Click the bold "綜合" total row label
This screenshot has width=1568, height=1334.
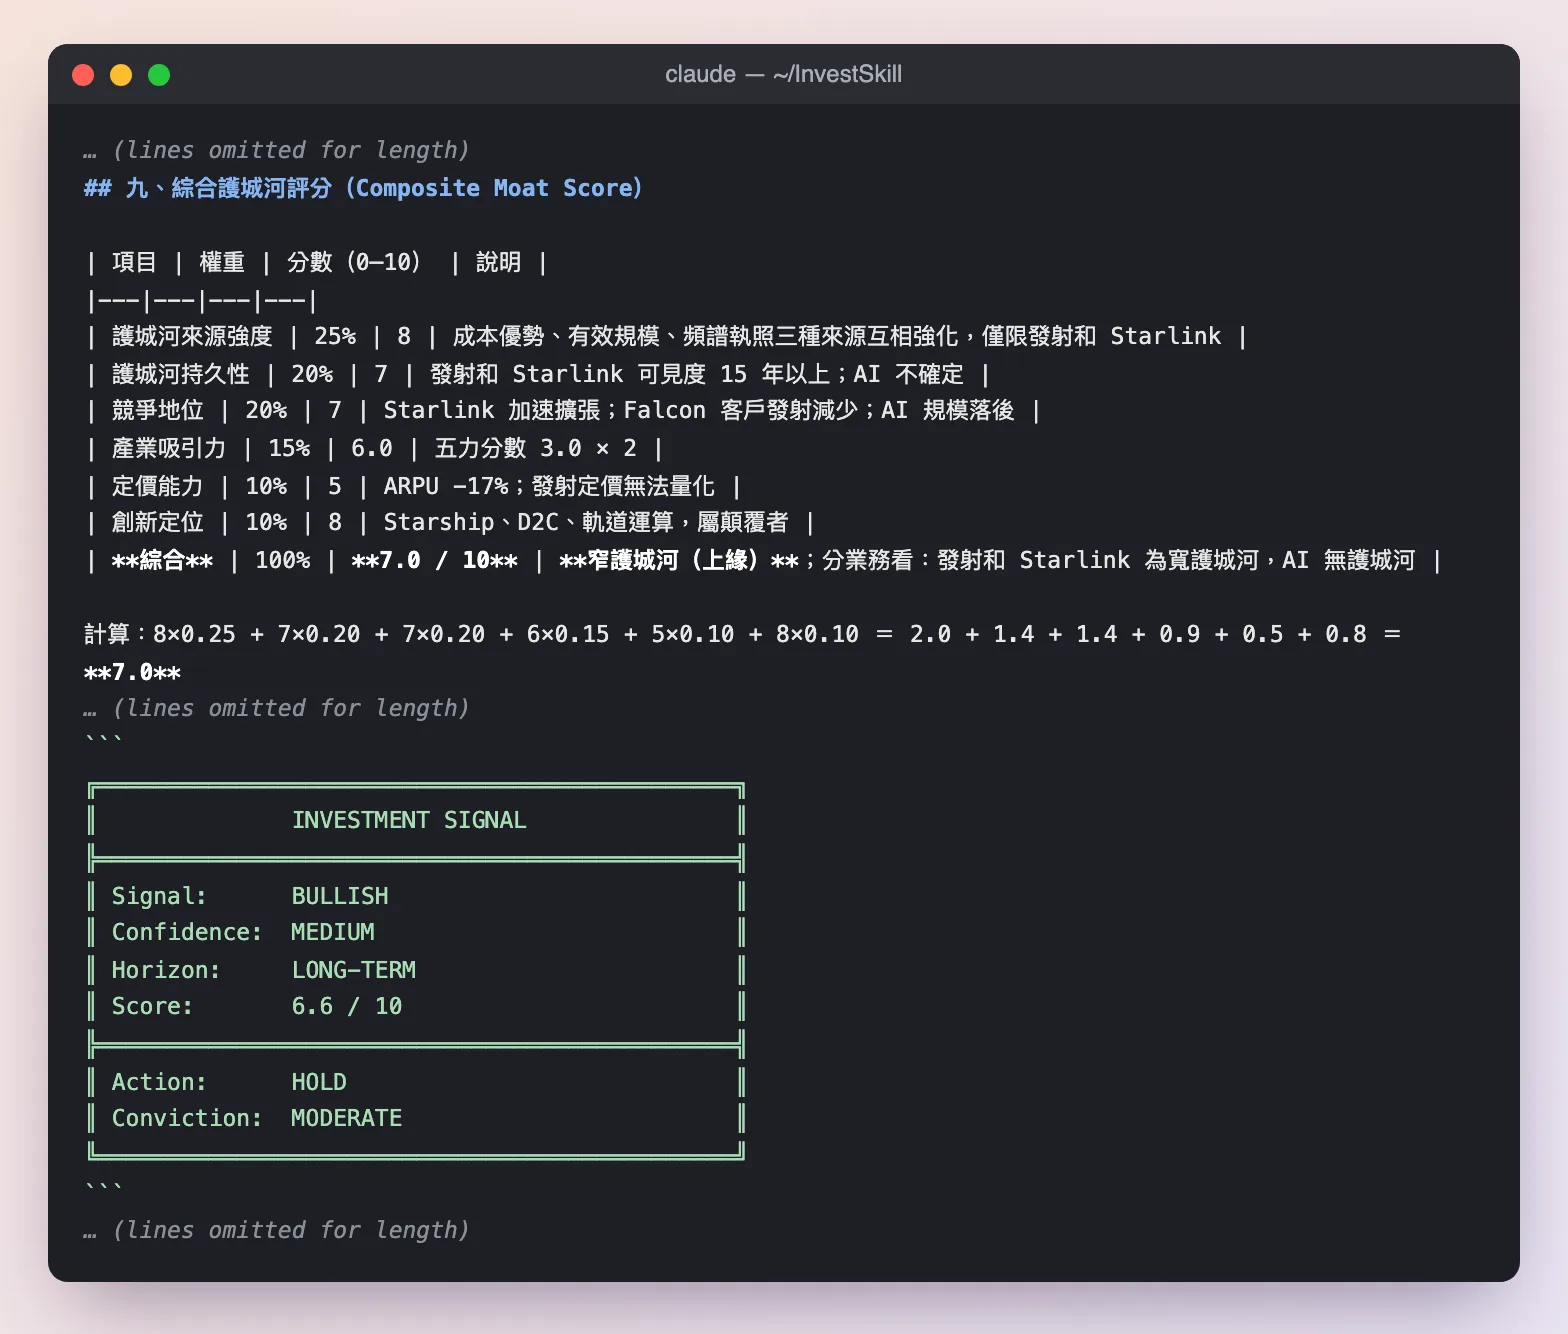coord(162,560)
